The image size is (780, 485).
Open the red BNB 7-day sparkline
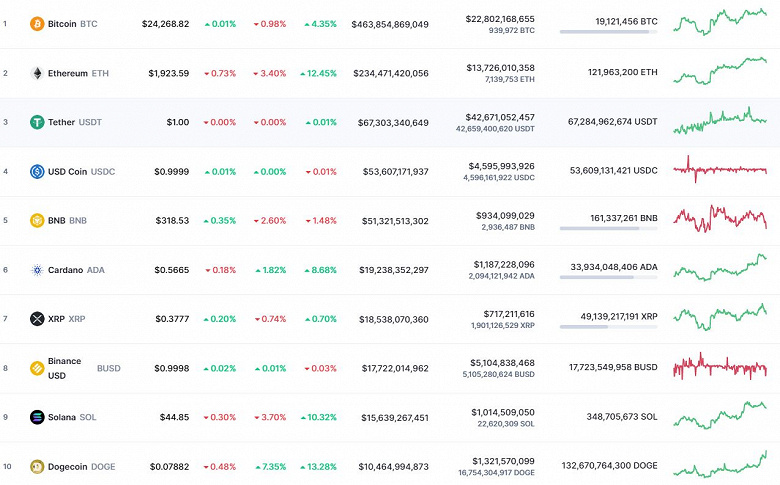coord(720,218)
